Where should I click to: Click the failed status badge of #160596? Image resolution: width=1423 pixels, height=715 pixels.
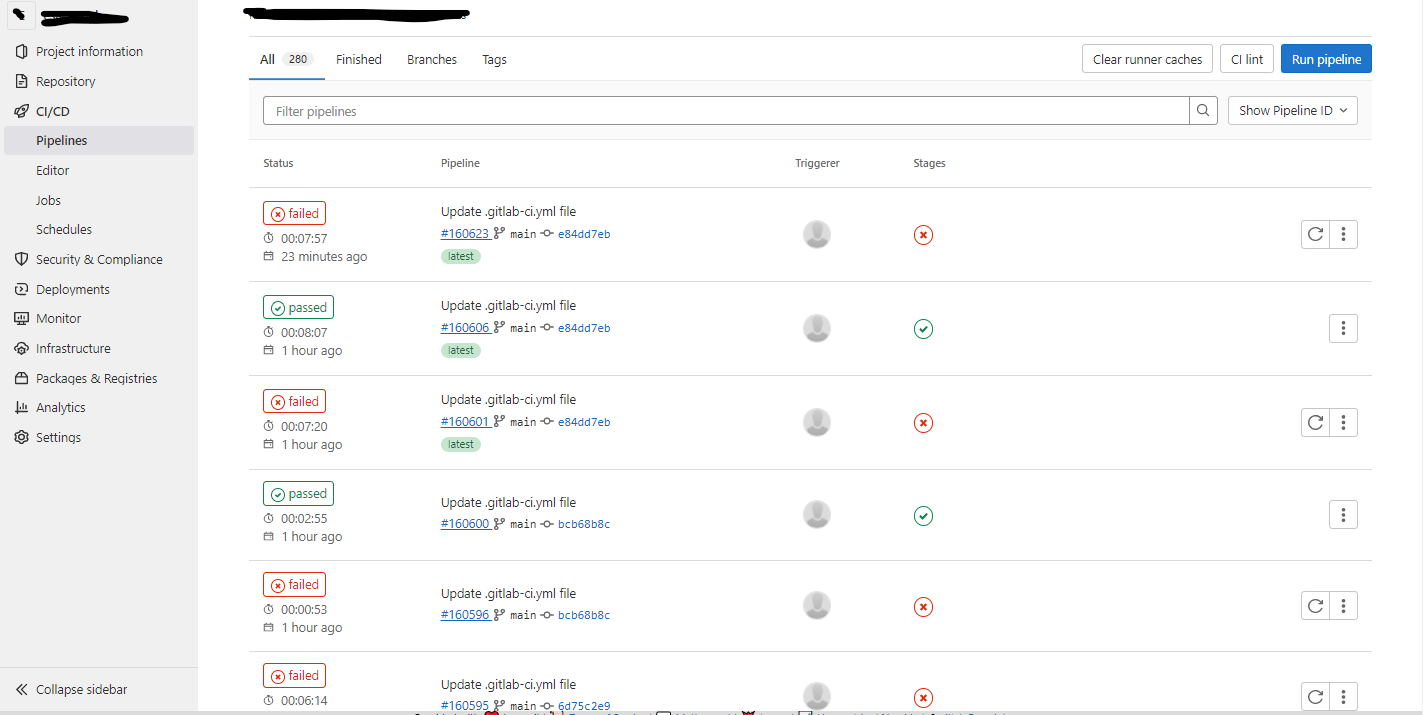tap(294, 584)
